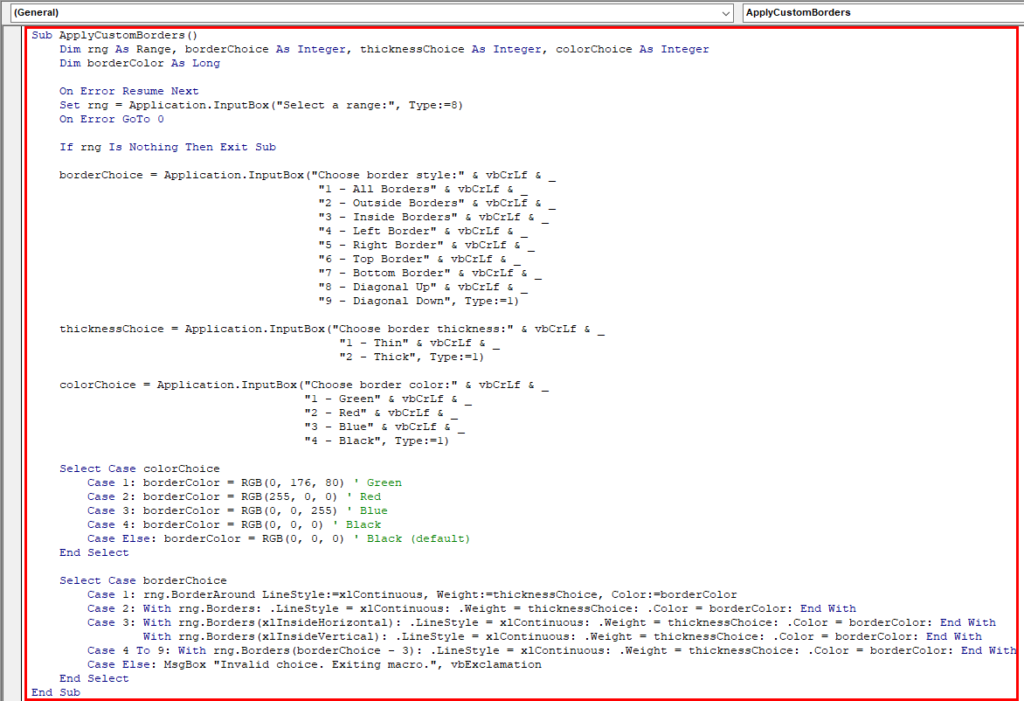Click the 'Case 4: borderColor' Black line
The image size is (1024, 701).
[234, 525]
